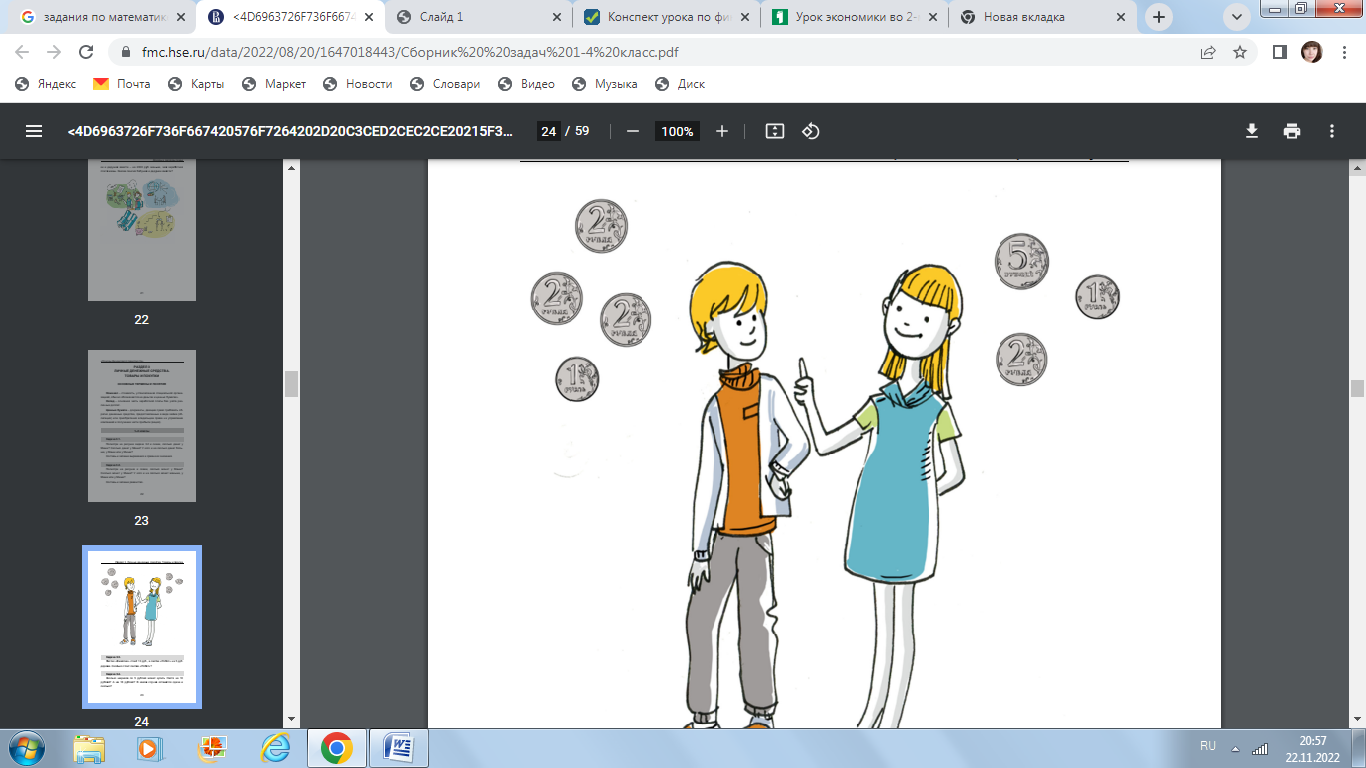Go back in the browser

tap(22, 52)
